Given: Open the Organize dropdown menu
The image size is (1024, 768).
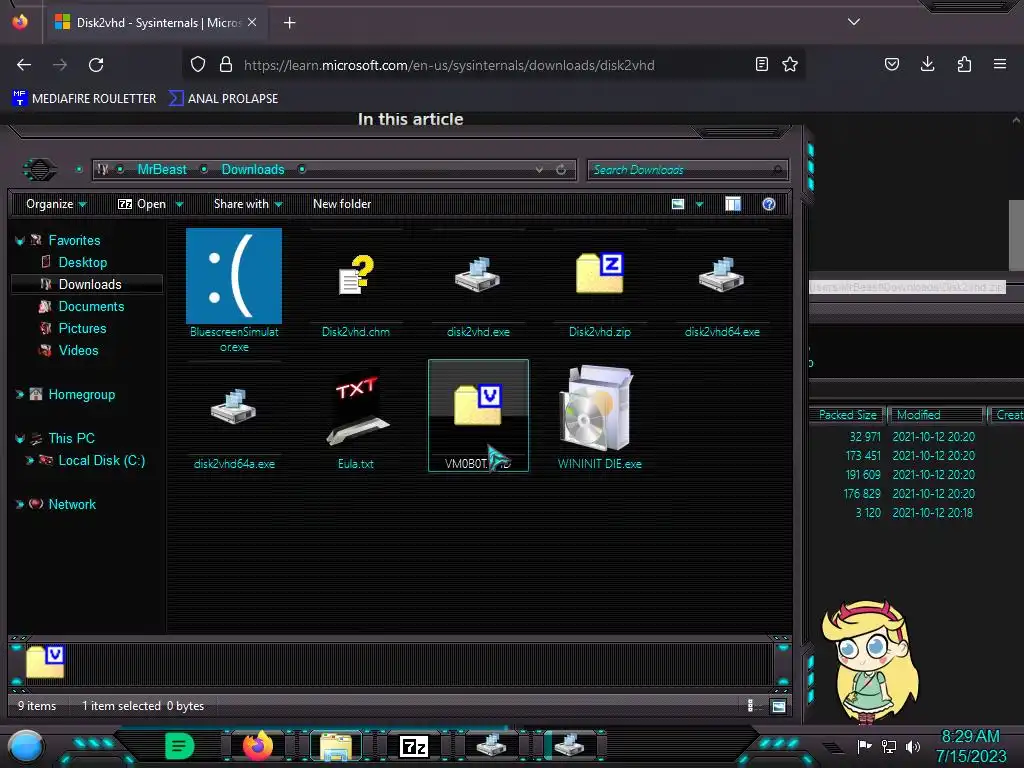Looking at the screenshot, I should (56, 204).
